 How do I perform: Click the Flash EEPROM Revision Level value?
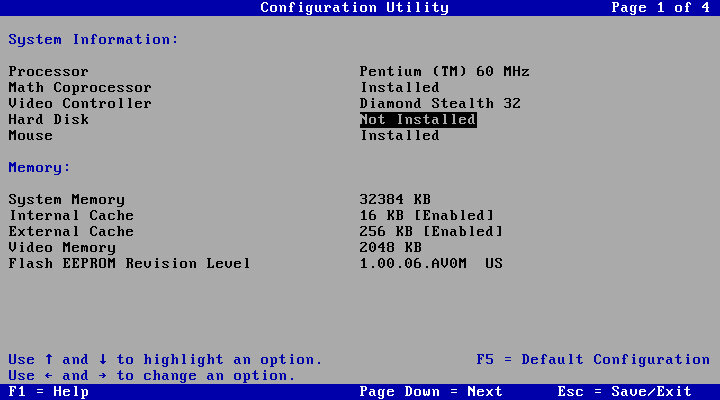tap(431, 264)
